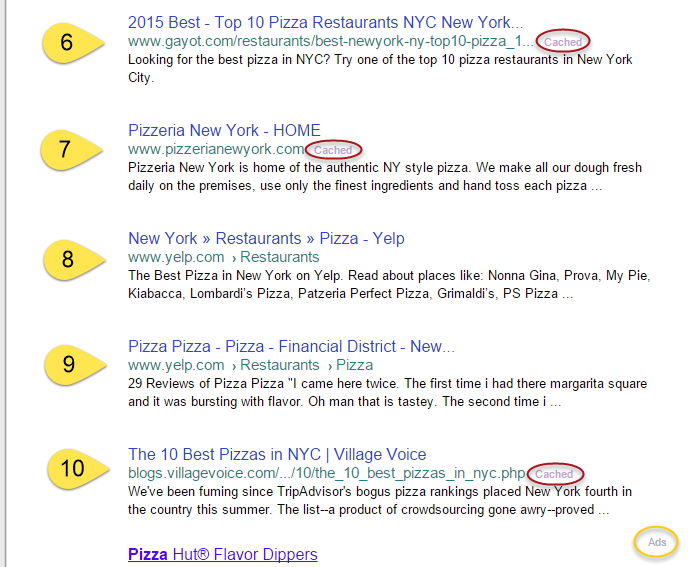Click the www.pizzerianewyork.com URL text

[215, 149]
